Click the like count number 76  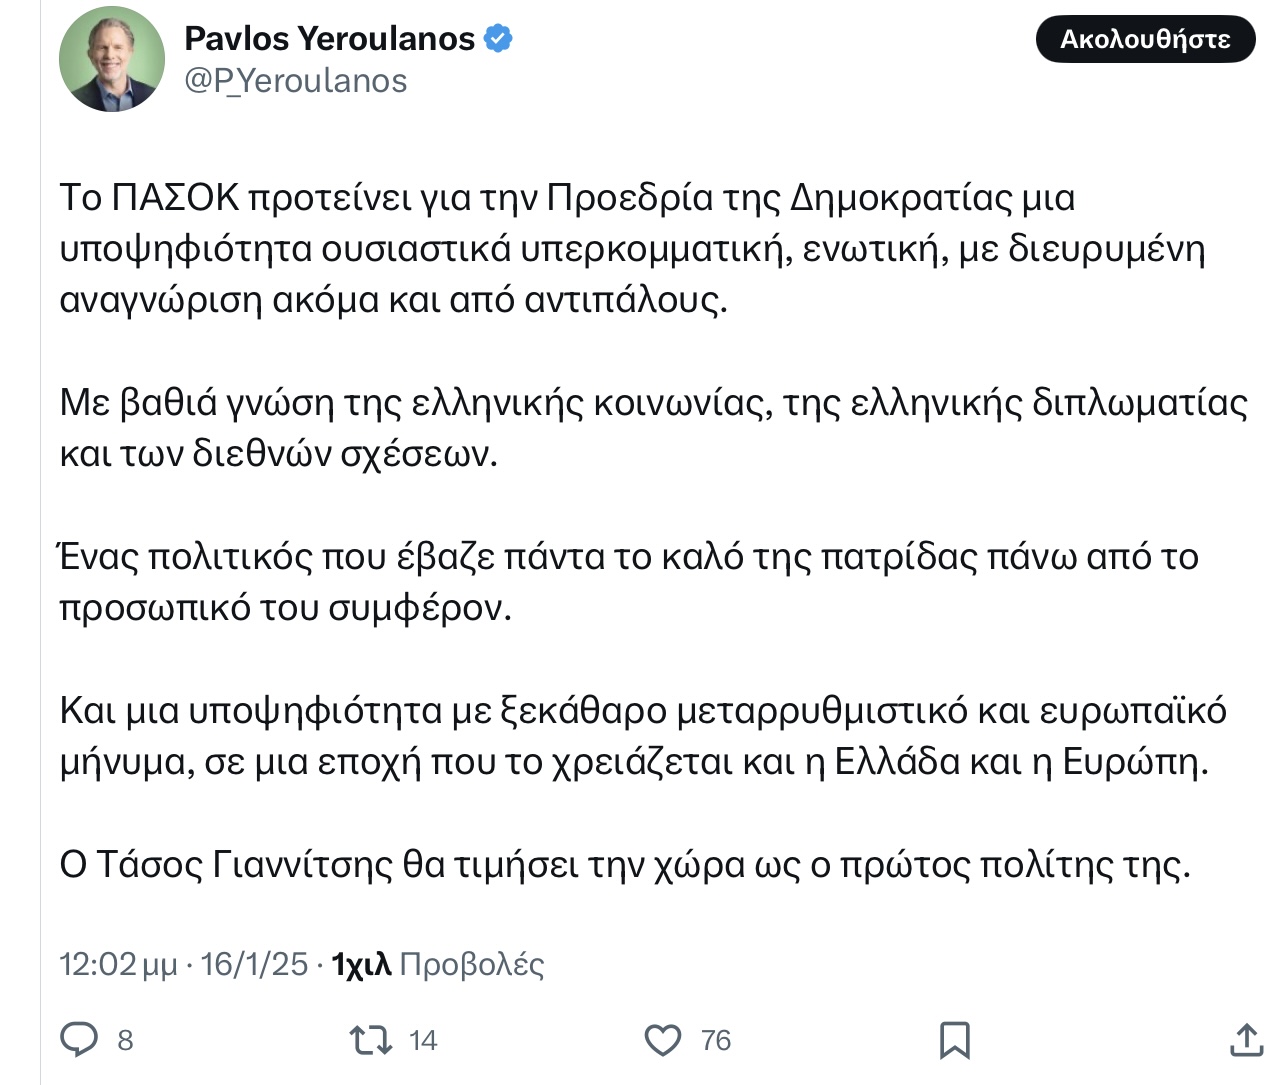tap(716, 1041)
